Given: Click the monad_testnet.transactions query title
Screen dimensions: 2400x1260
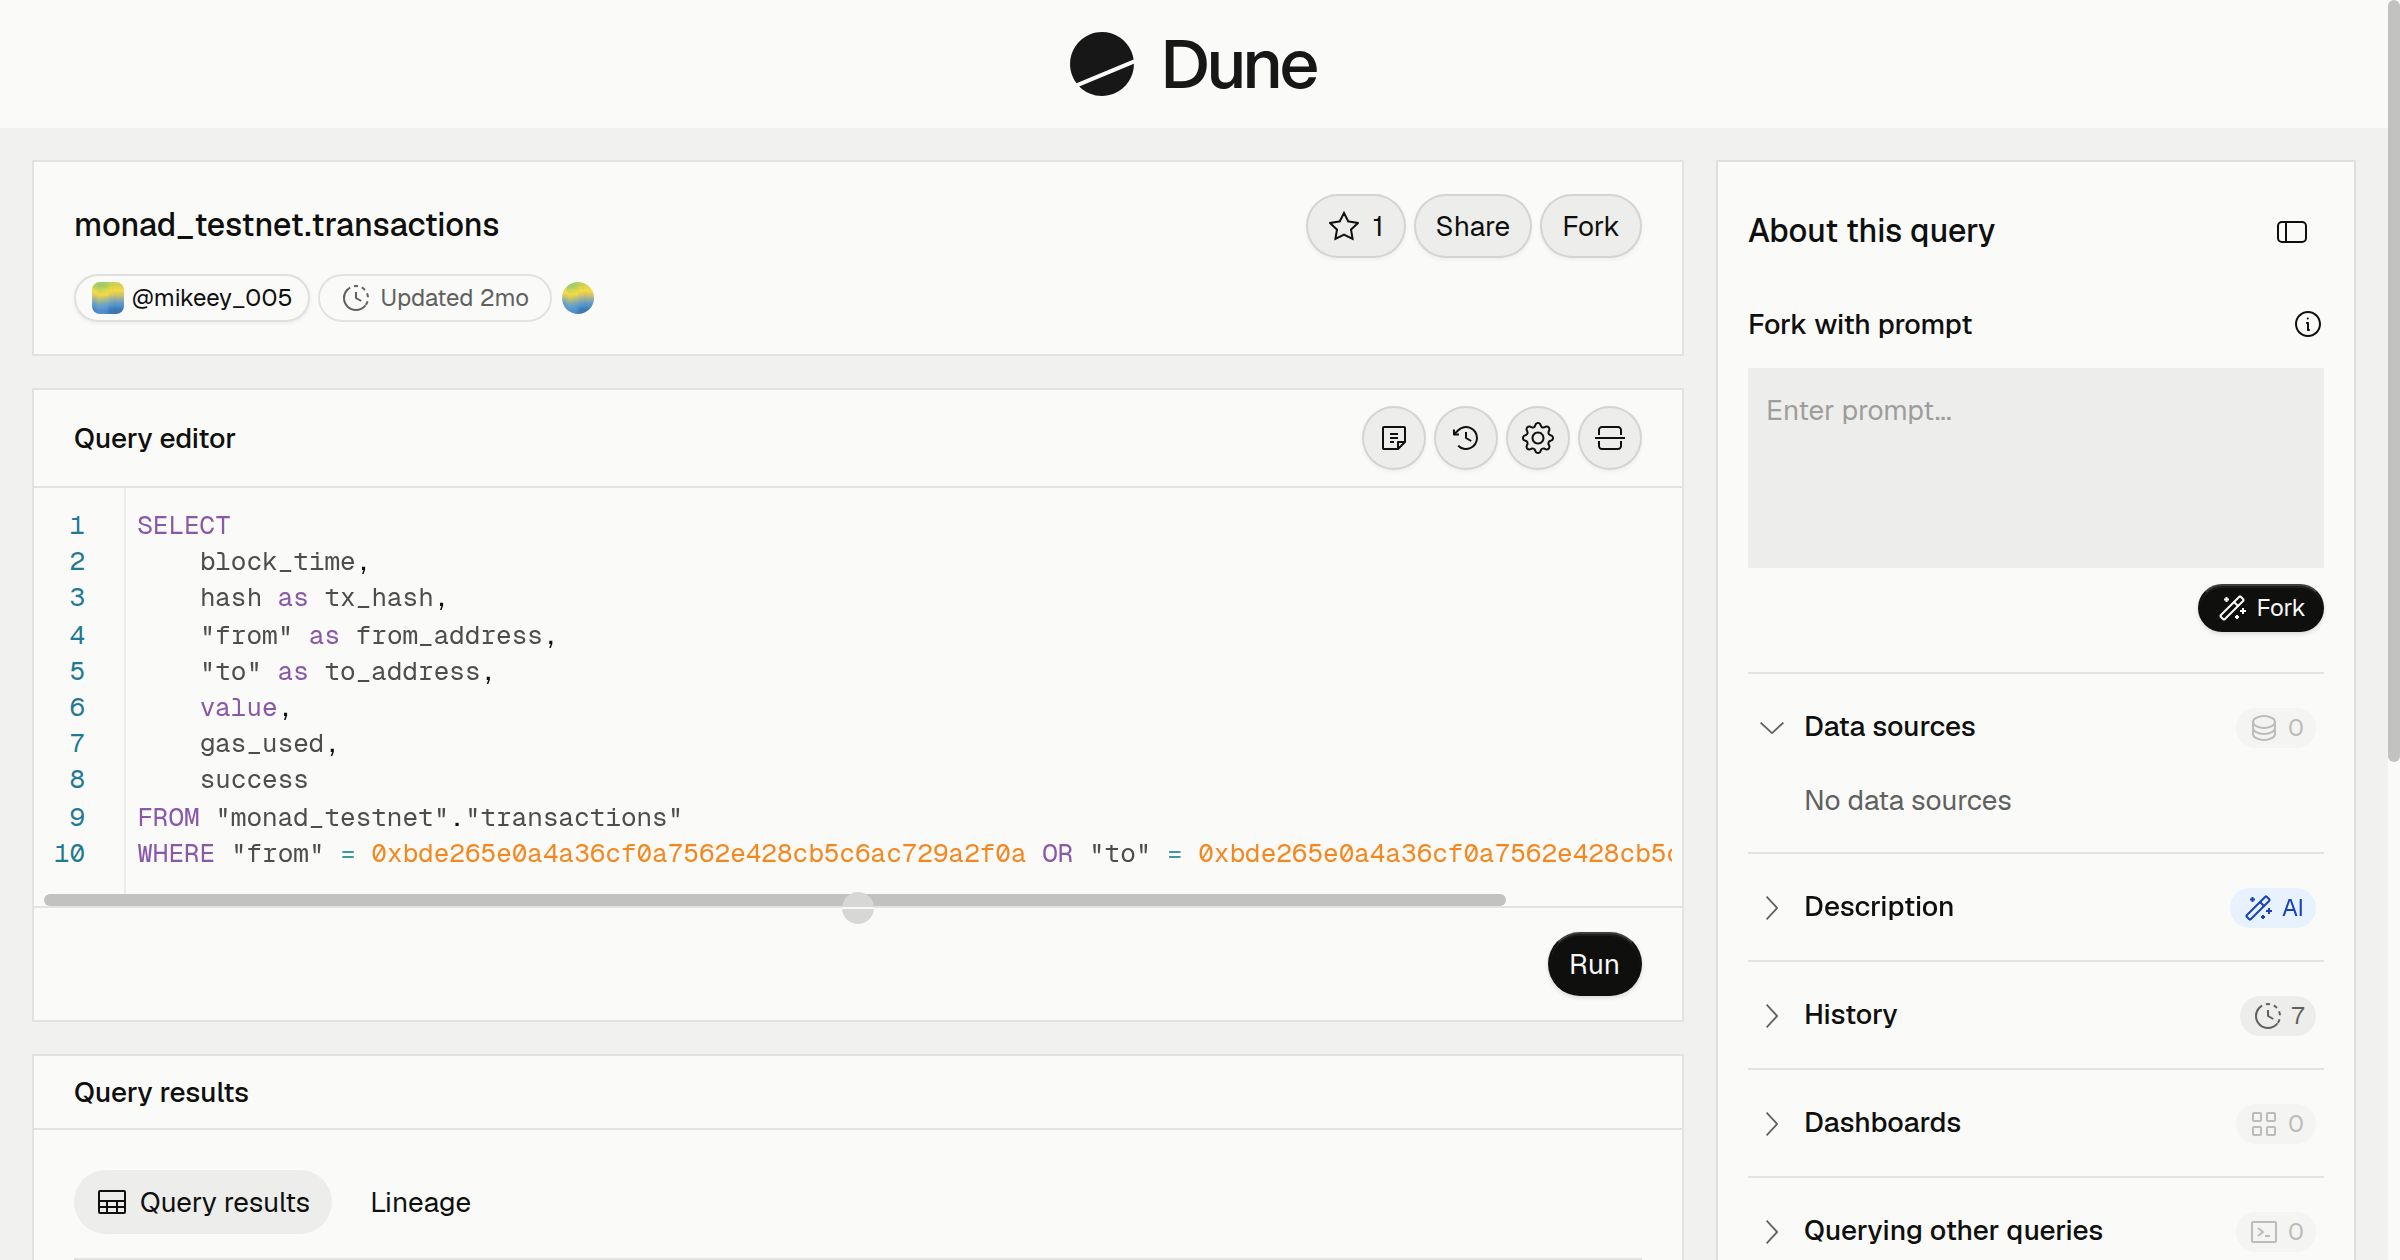Looking at the screenshot, I should pyautogui.click(x=286, y=225).
